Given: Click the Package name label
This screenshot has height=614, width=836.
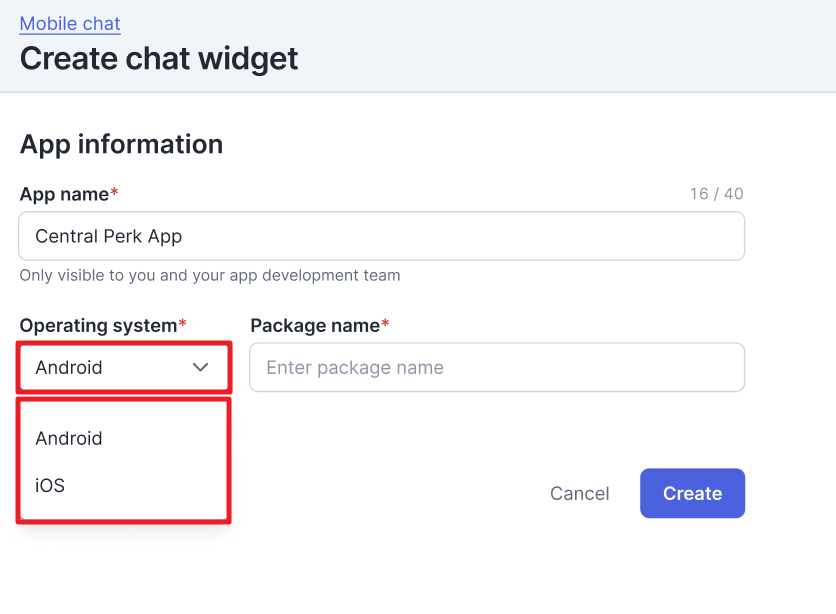Looking at the screenshot, I should point(314,325).
